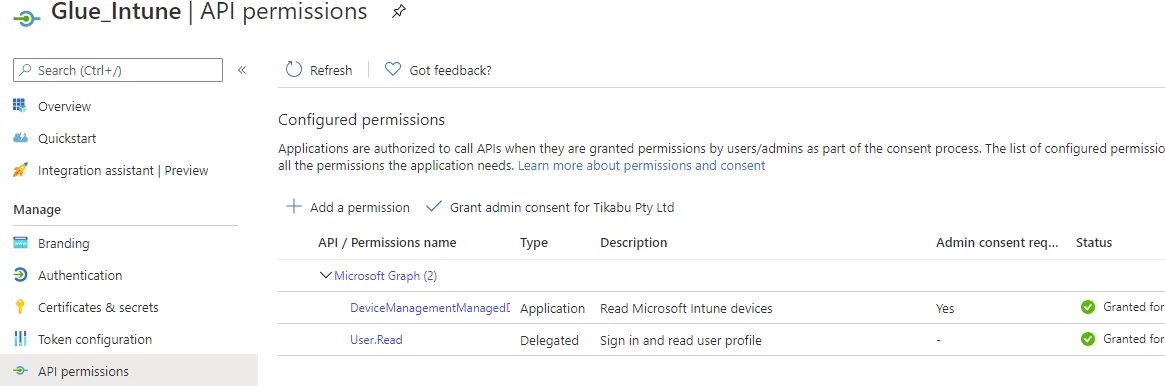Click the Token configuration bars icon
Viewport: 1165px width, 386px height.
[20, 338]
